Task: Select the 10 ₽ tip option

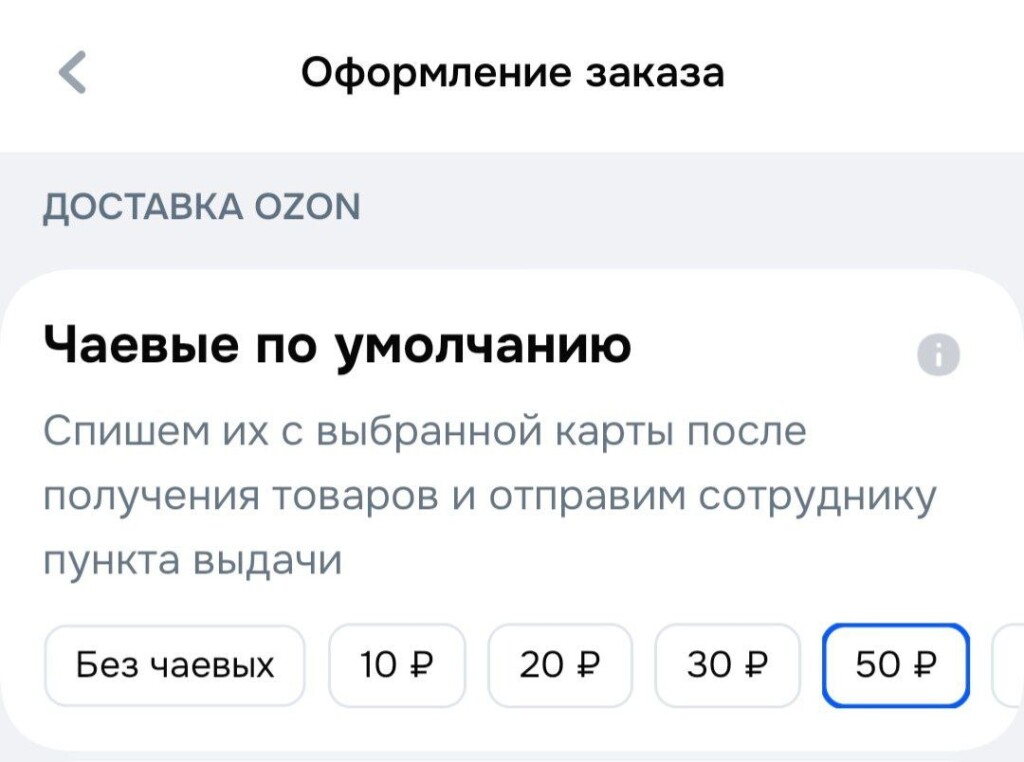Action: (396, 664)
